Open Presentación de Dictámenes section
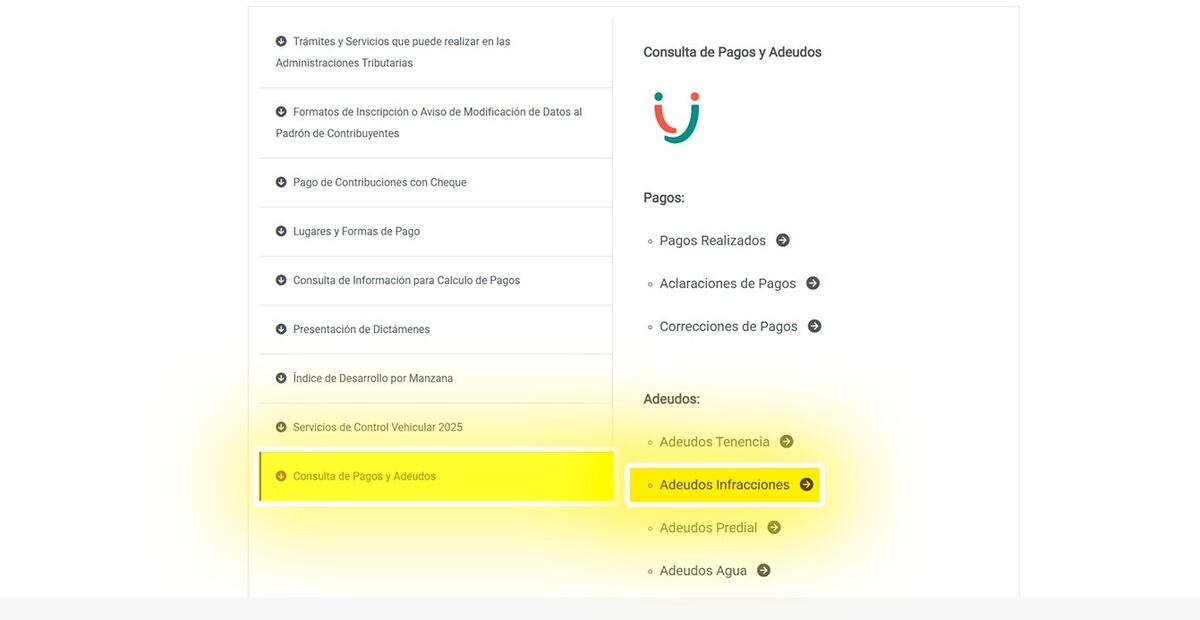1200x620 pixels. tap(361, 329)
